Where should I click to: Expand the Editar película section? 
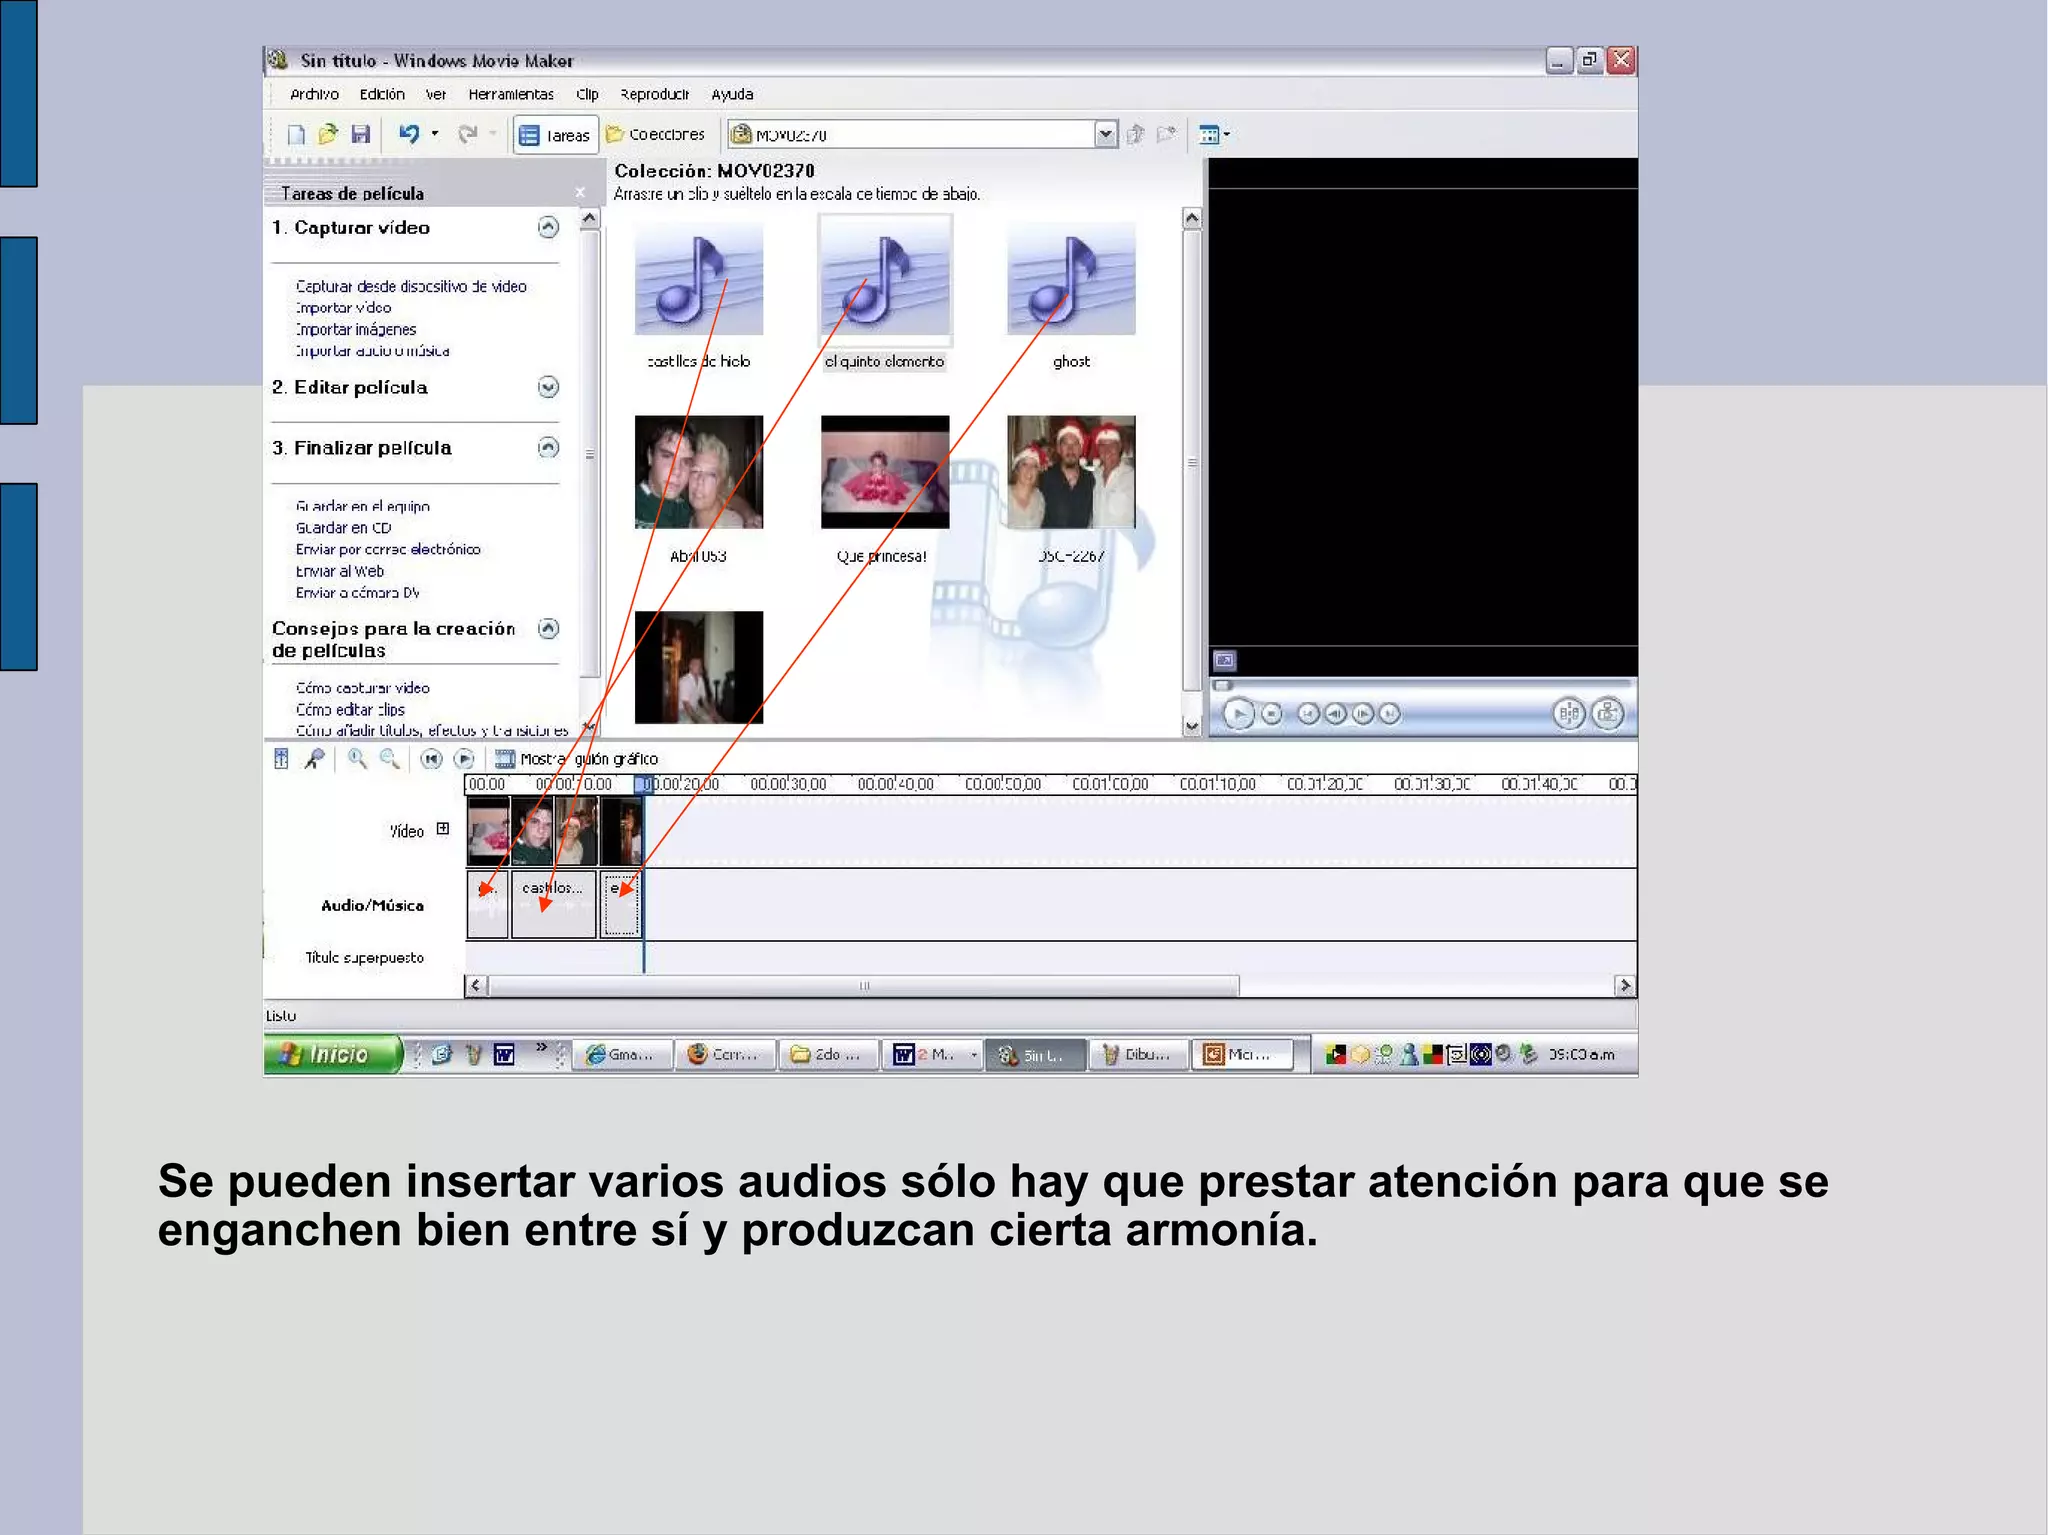(x=548, y=387)
